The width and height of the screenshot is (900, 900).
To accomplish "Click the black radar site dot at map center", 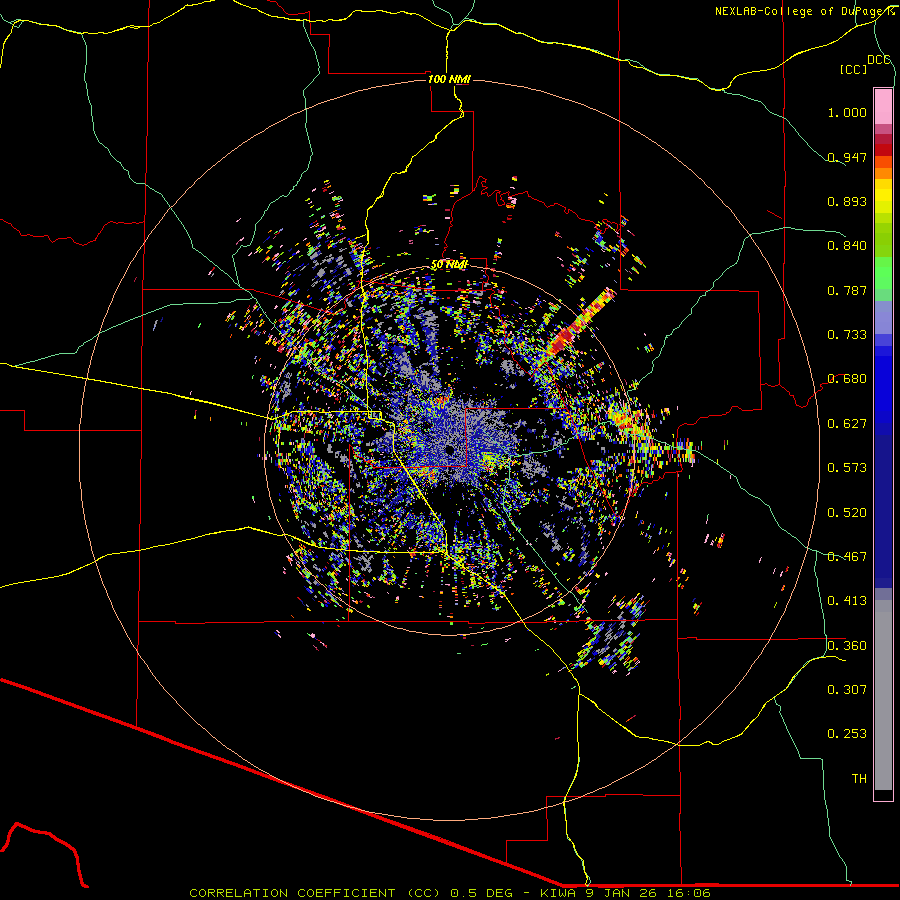I will pos(449,450).
